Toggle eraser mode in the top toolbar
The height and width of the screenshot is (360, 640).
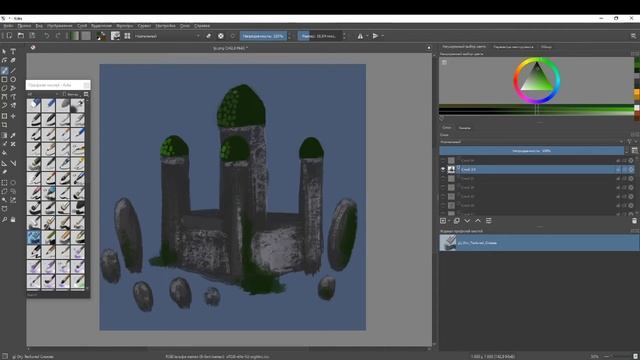point(209,36)
